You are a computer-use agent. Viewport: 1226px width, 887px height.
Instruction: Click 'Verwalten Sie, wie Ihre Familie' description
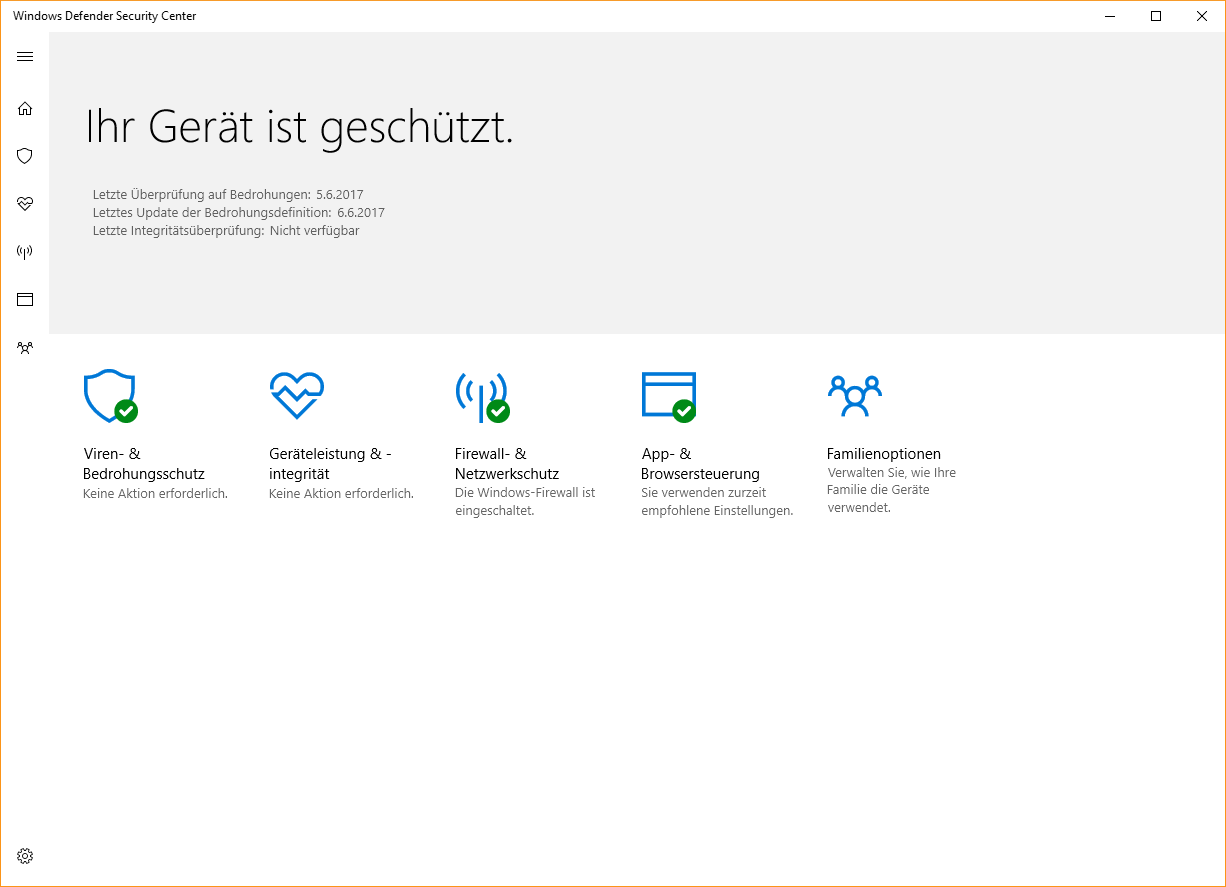(892, 490)
